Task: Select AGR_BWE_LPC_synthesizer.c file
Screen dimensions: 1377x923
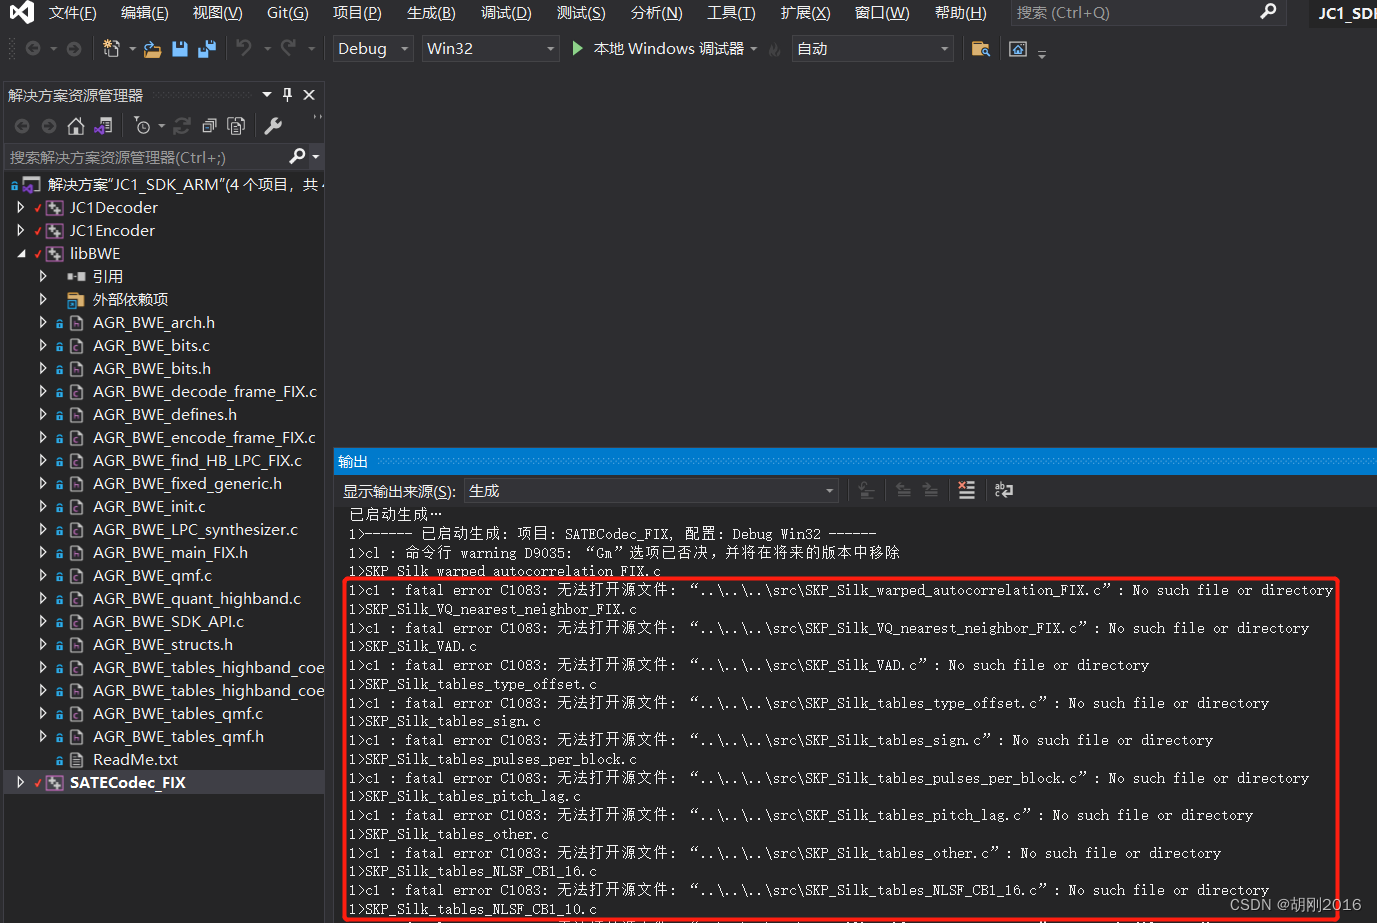Action: pyautogui.click(x=195, y=529)
